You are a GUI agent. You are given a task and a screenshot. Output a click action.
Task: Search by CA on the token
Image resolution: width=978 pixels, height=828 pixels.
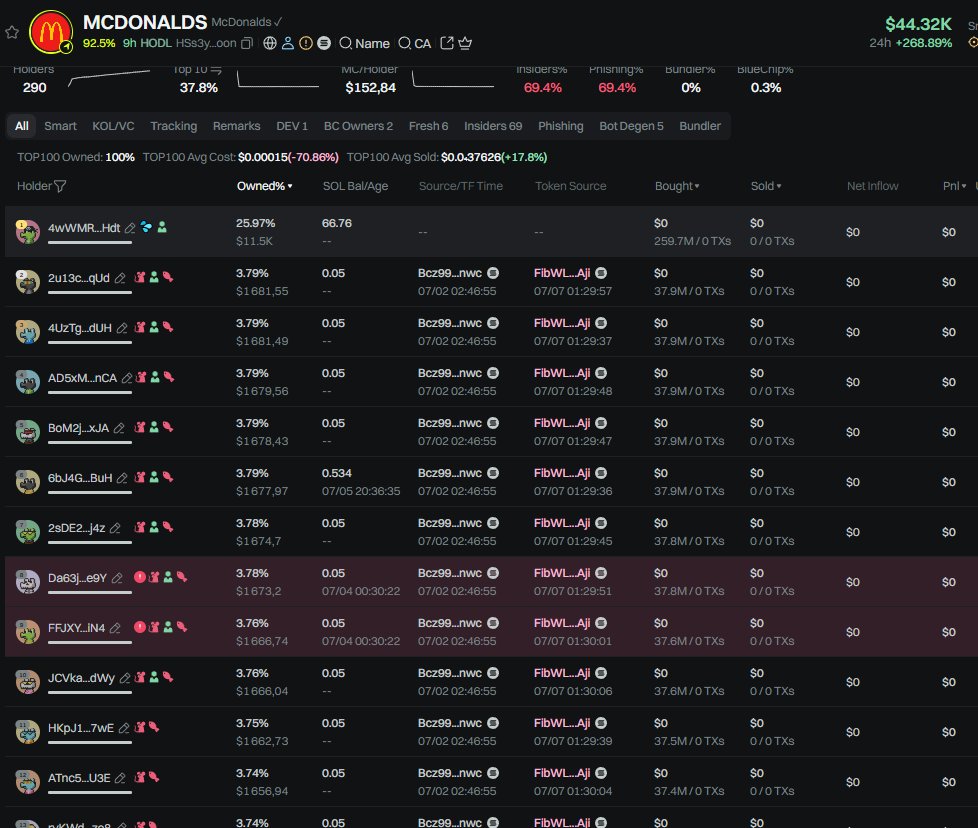click(415, 43)
